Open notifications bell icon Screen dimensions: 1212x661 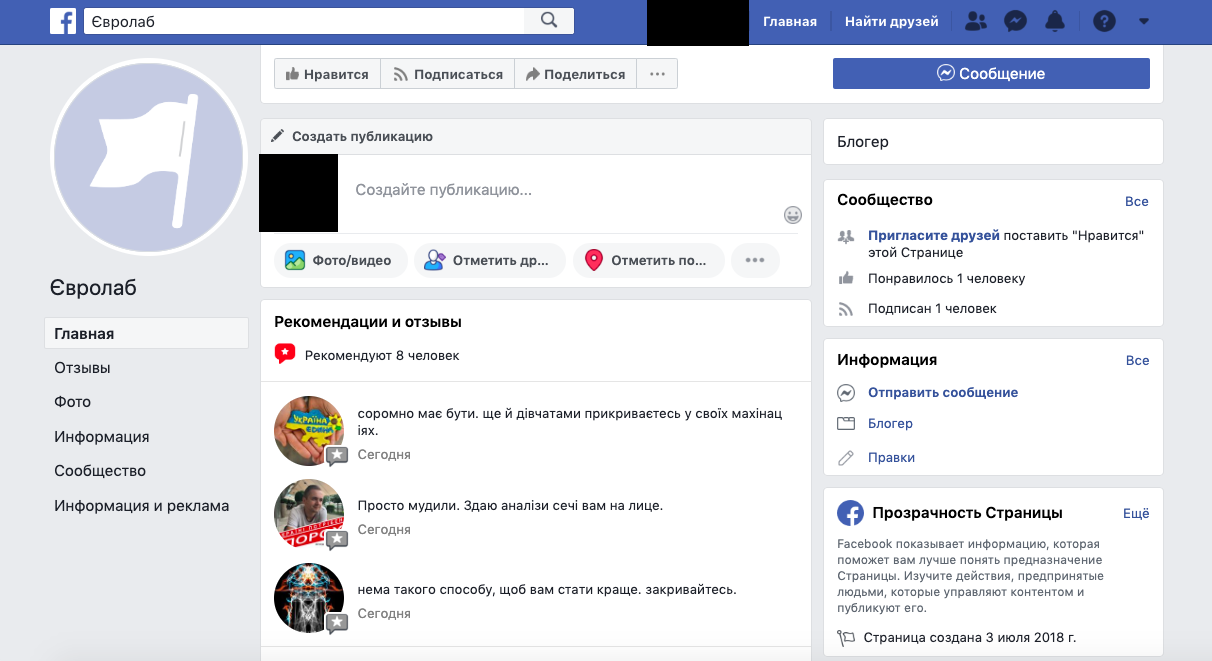coord(1055,21)
